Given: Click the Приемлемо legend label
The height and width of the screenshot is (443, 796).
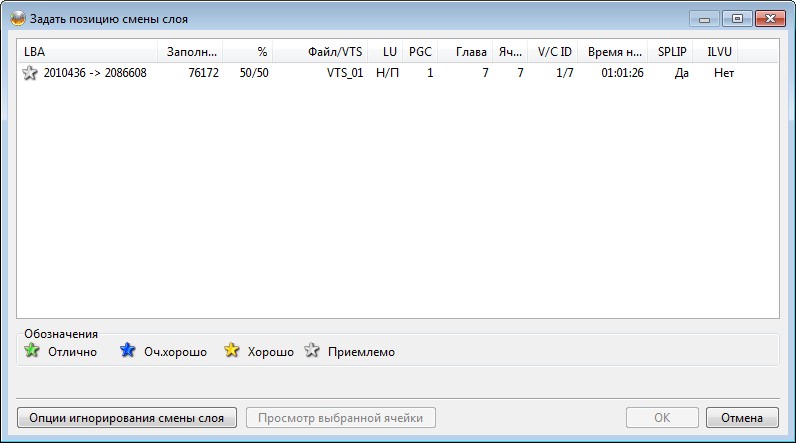Looking at the screenshot, I should [x=361, y=352].
